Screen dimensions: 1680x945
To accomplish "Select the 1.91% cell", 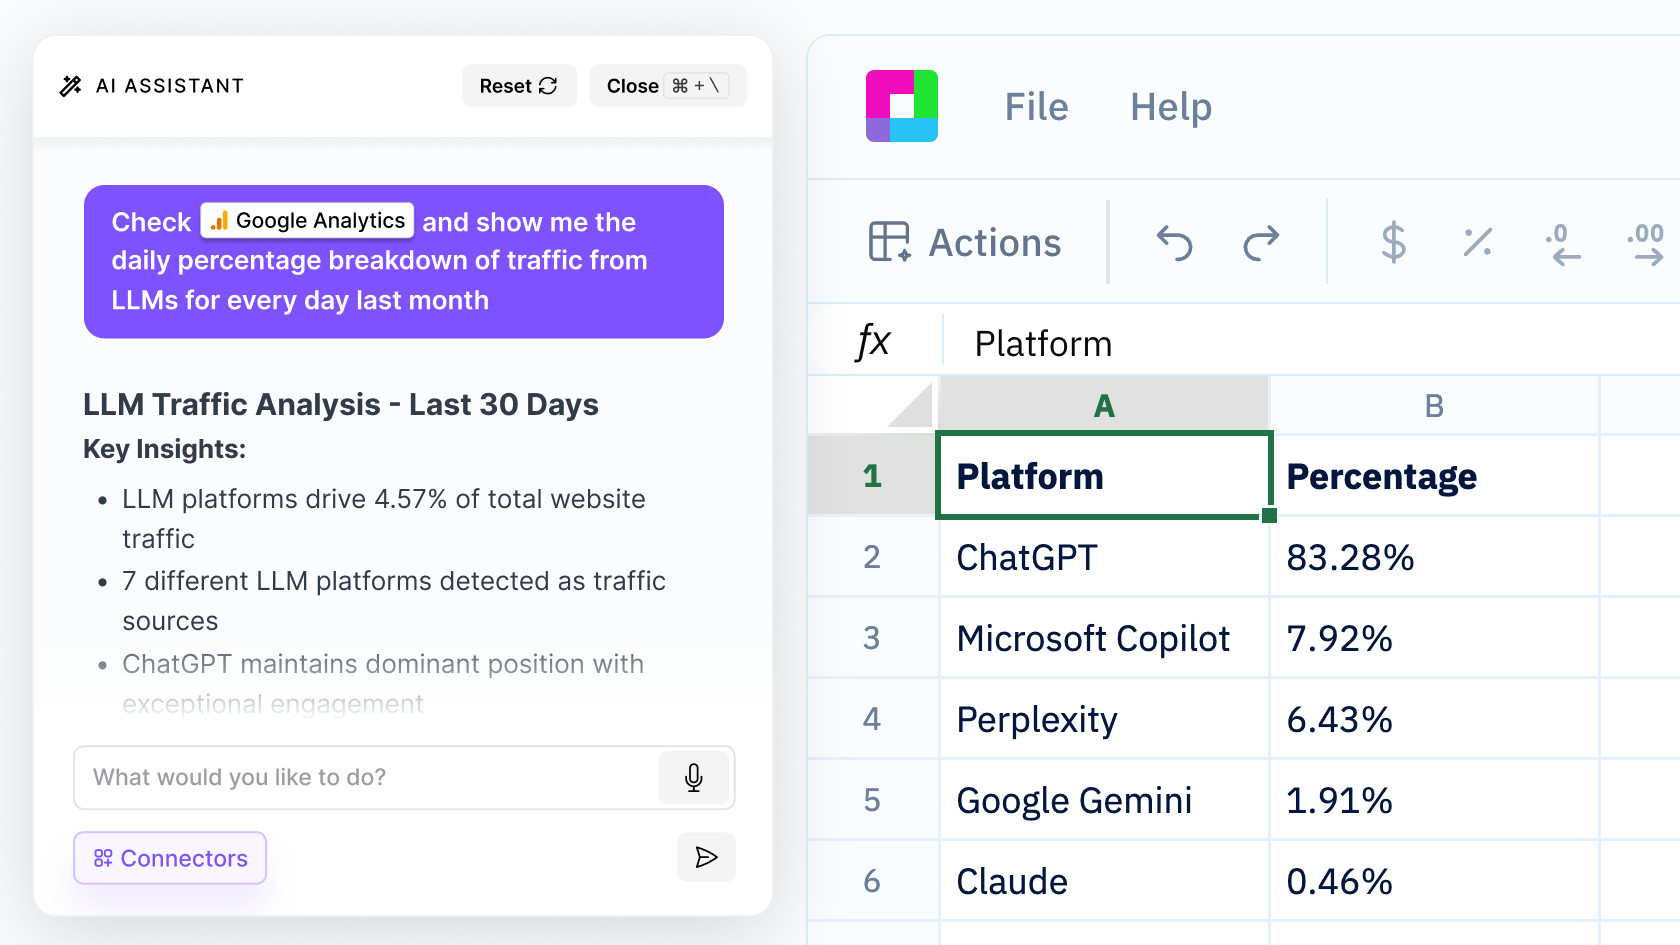I will [1434, 799].
